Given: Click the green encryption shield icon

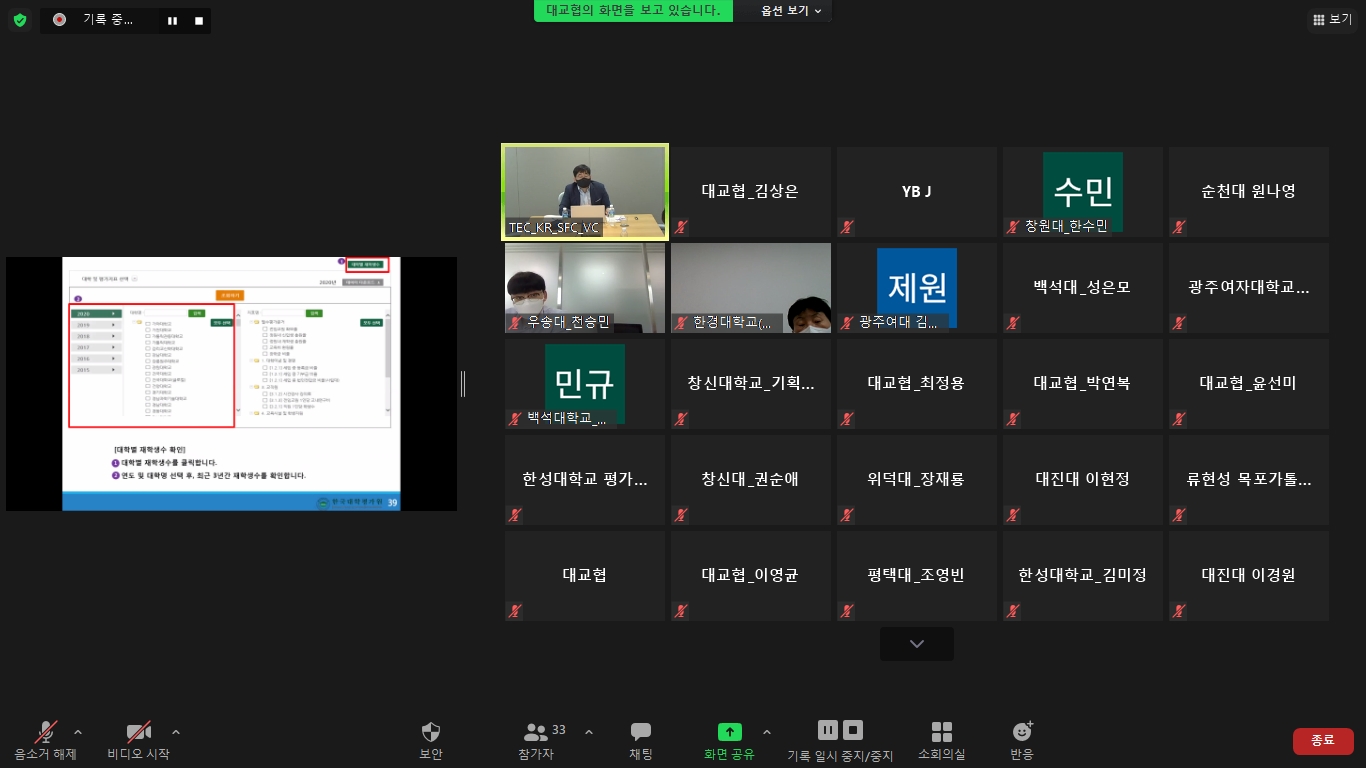Looking at the screenshot, I should (20, 20).
